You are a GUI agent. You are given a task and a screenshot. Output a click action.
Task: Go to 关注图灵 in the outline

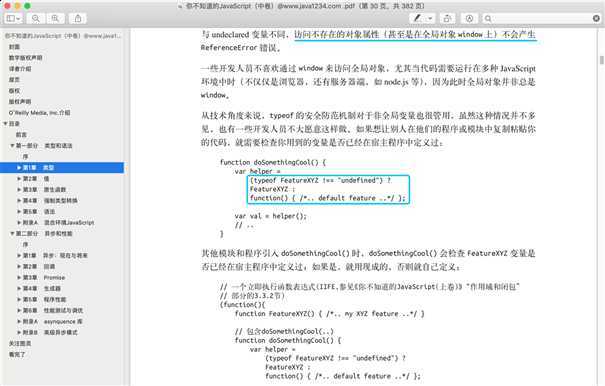[20, 343]
